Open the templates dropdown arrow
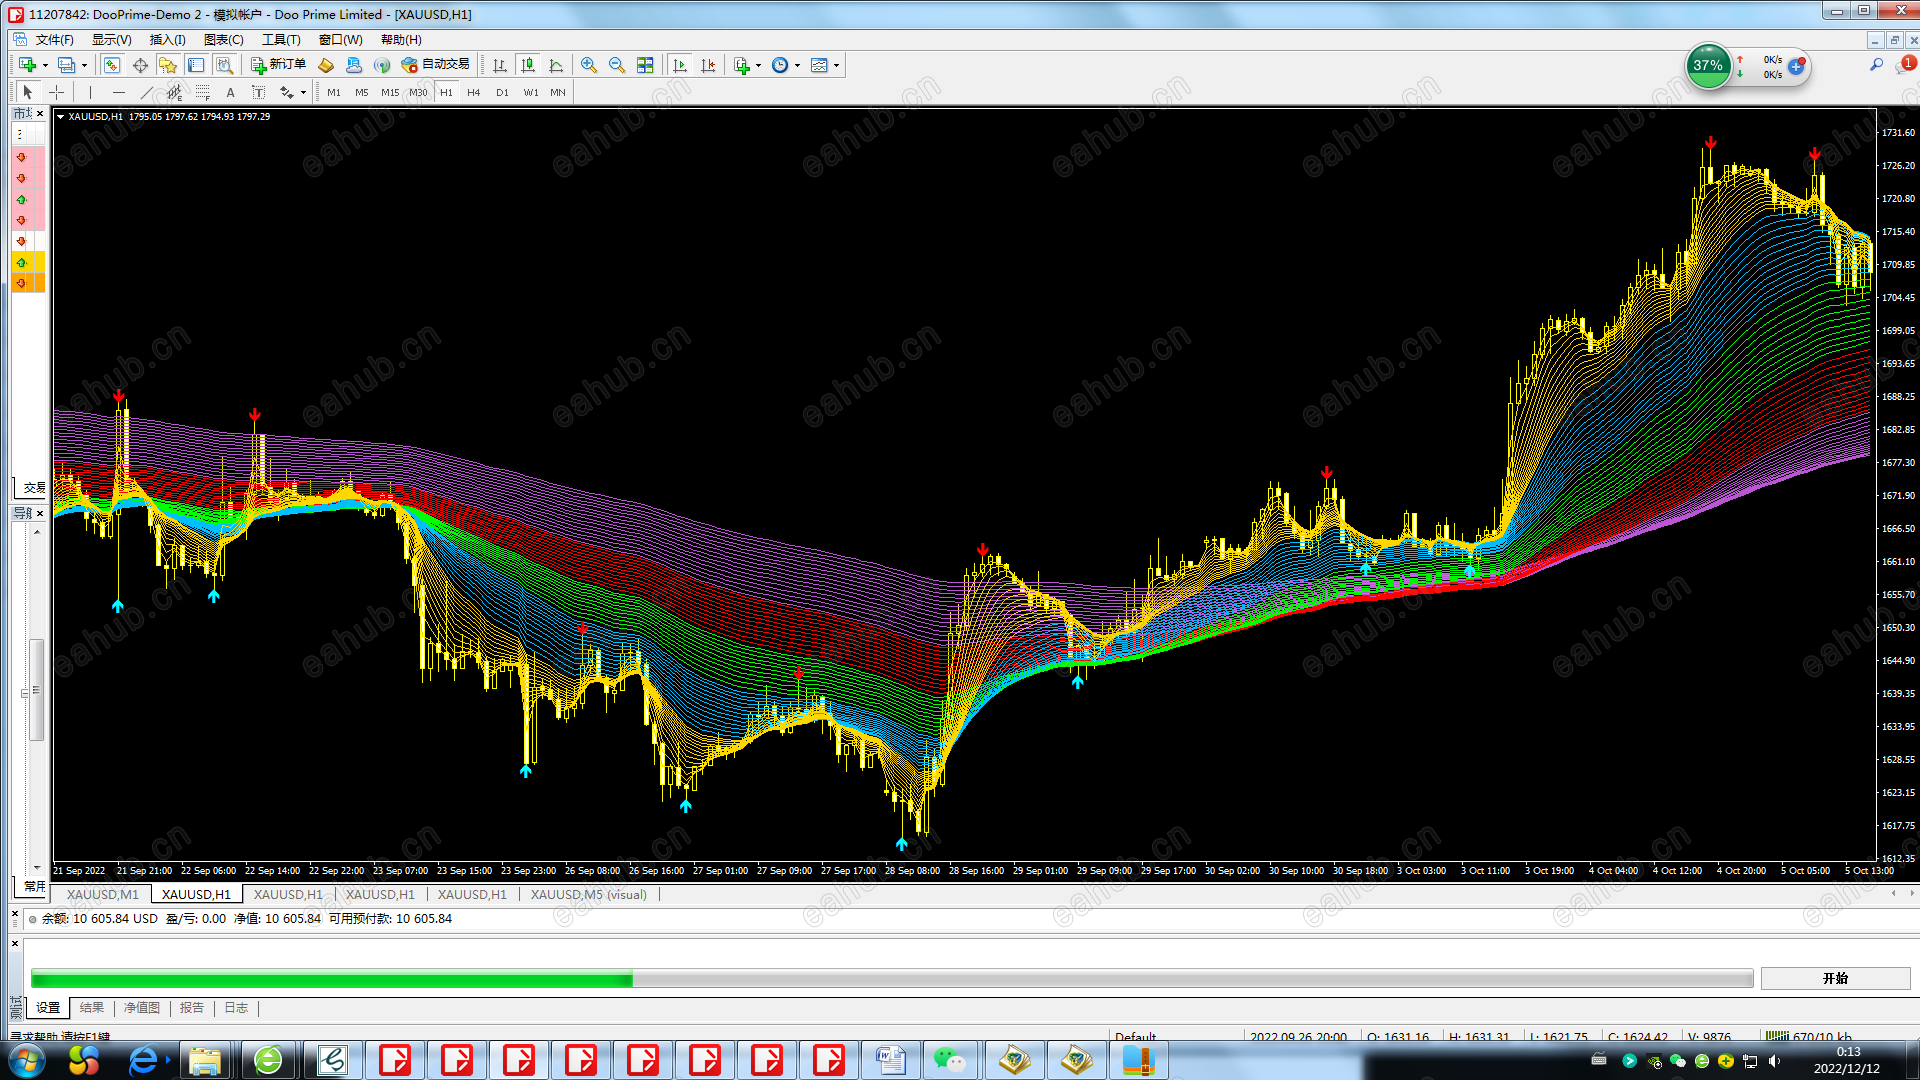The width and height of the screenshot is (1920, 1080). click(836, 65)
